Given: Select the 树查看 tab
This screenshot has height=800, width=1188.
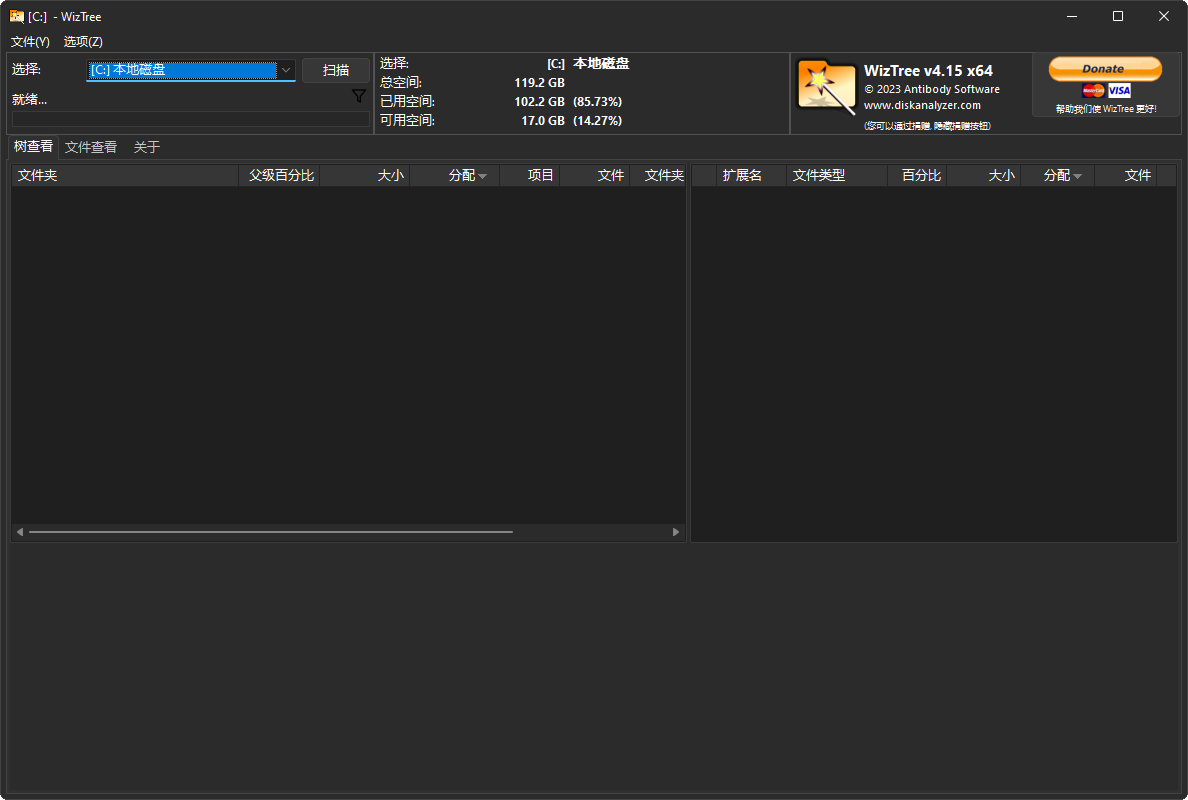Looking at the screenshot, I should [32, 146].
